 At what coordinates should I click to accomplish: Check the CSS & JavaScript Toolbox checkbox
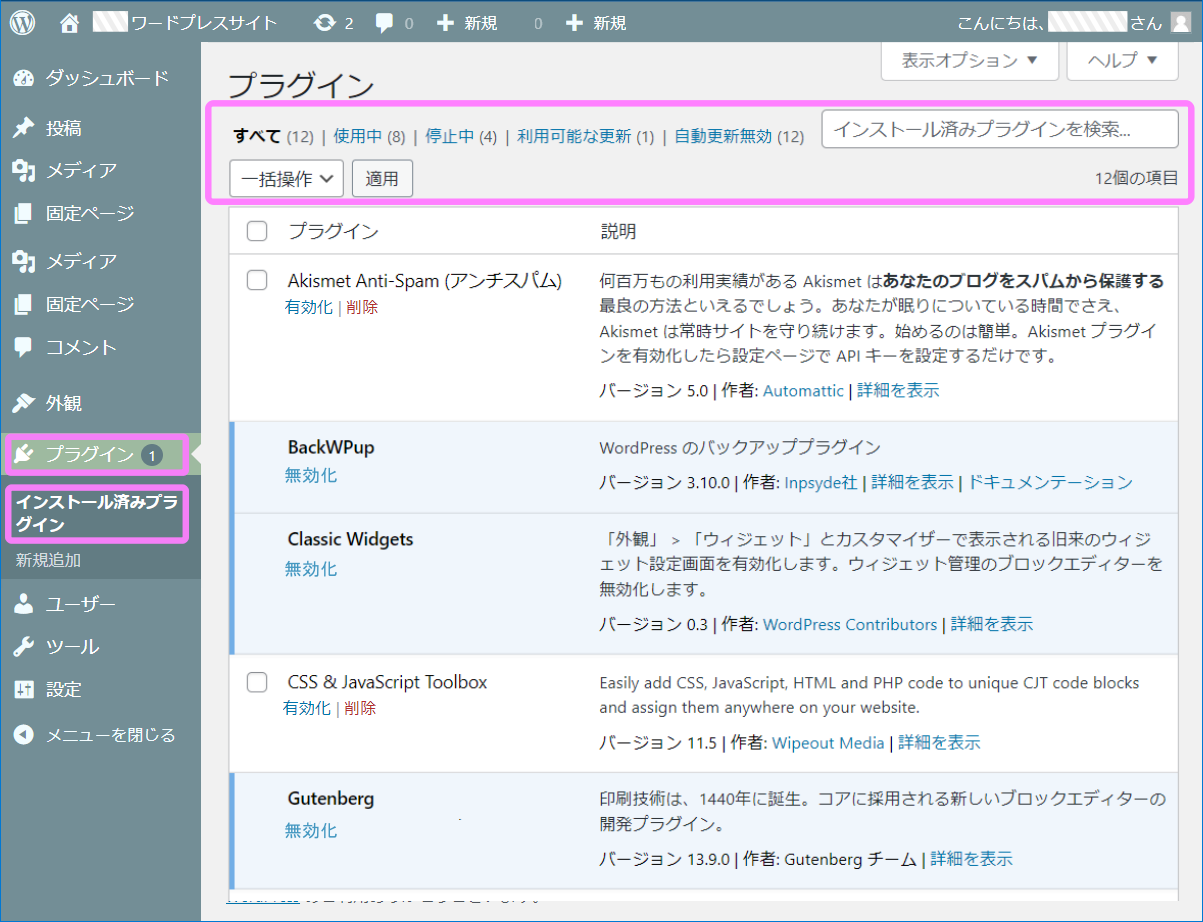[256, 682]
